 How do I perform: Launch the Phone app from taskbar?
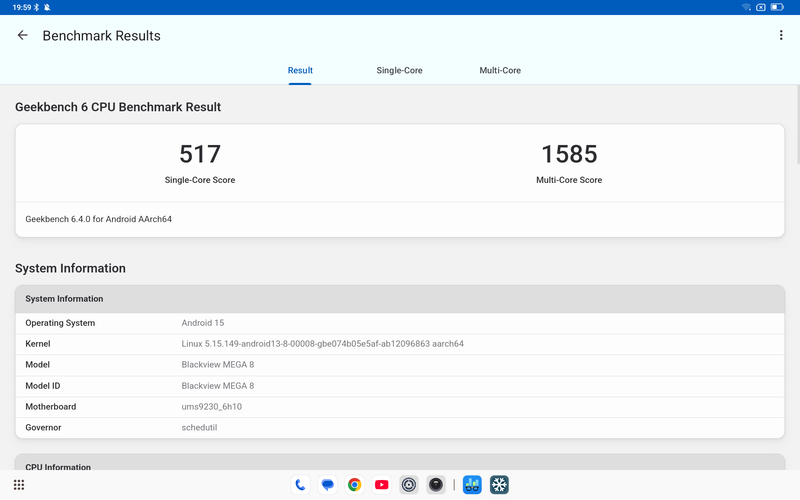pos(301,485)
